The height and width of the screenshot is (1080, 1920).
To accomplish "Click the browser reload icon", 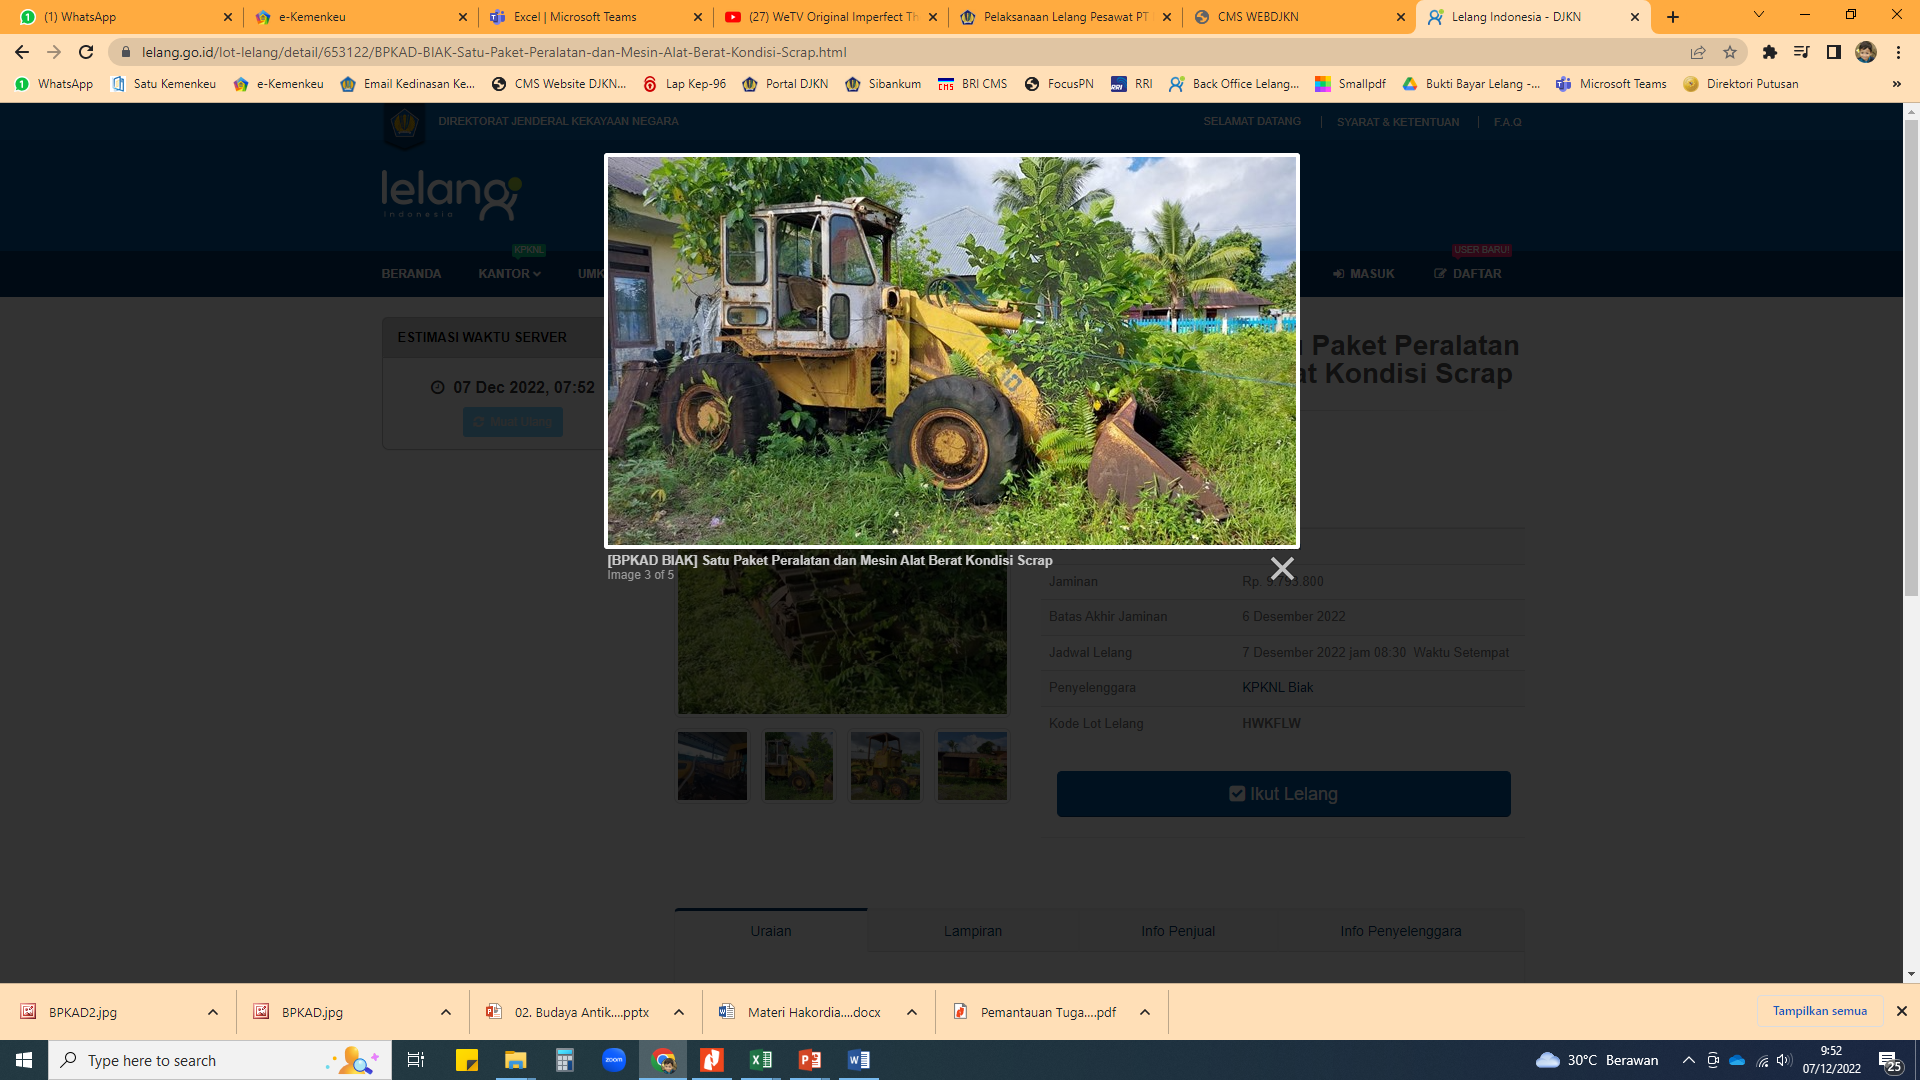I will (x=86, y=52).
